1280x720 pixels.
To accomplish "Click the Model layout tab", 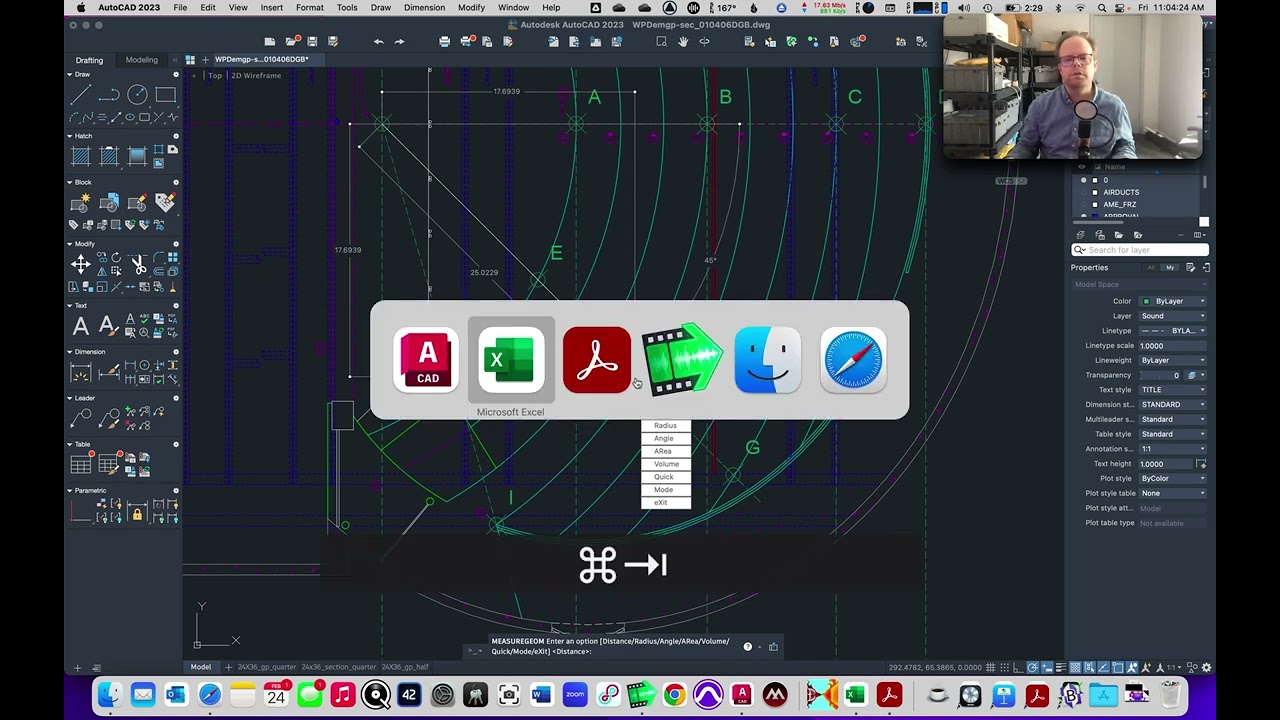I will coord(201,667).
